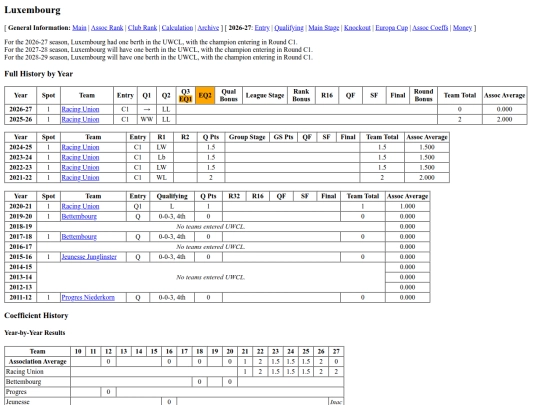Open the 2026-27 Entry link

(262, 28)
